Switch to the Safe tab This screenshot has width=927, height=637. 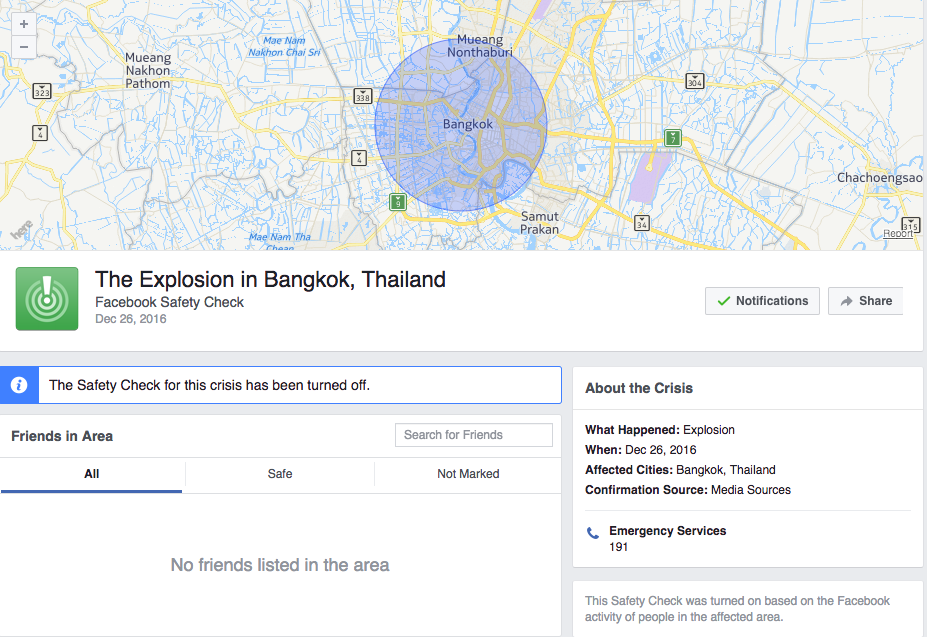pyautogui.click(x=280, y=474)
